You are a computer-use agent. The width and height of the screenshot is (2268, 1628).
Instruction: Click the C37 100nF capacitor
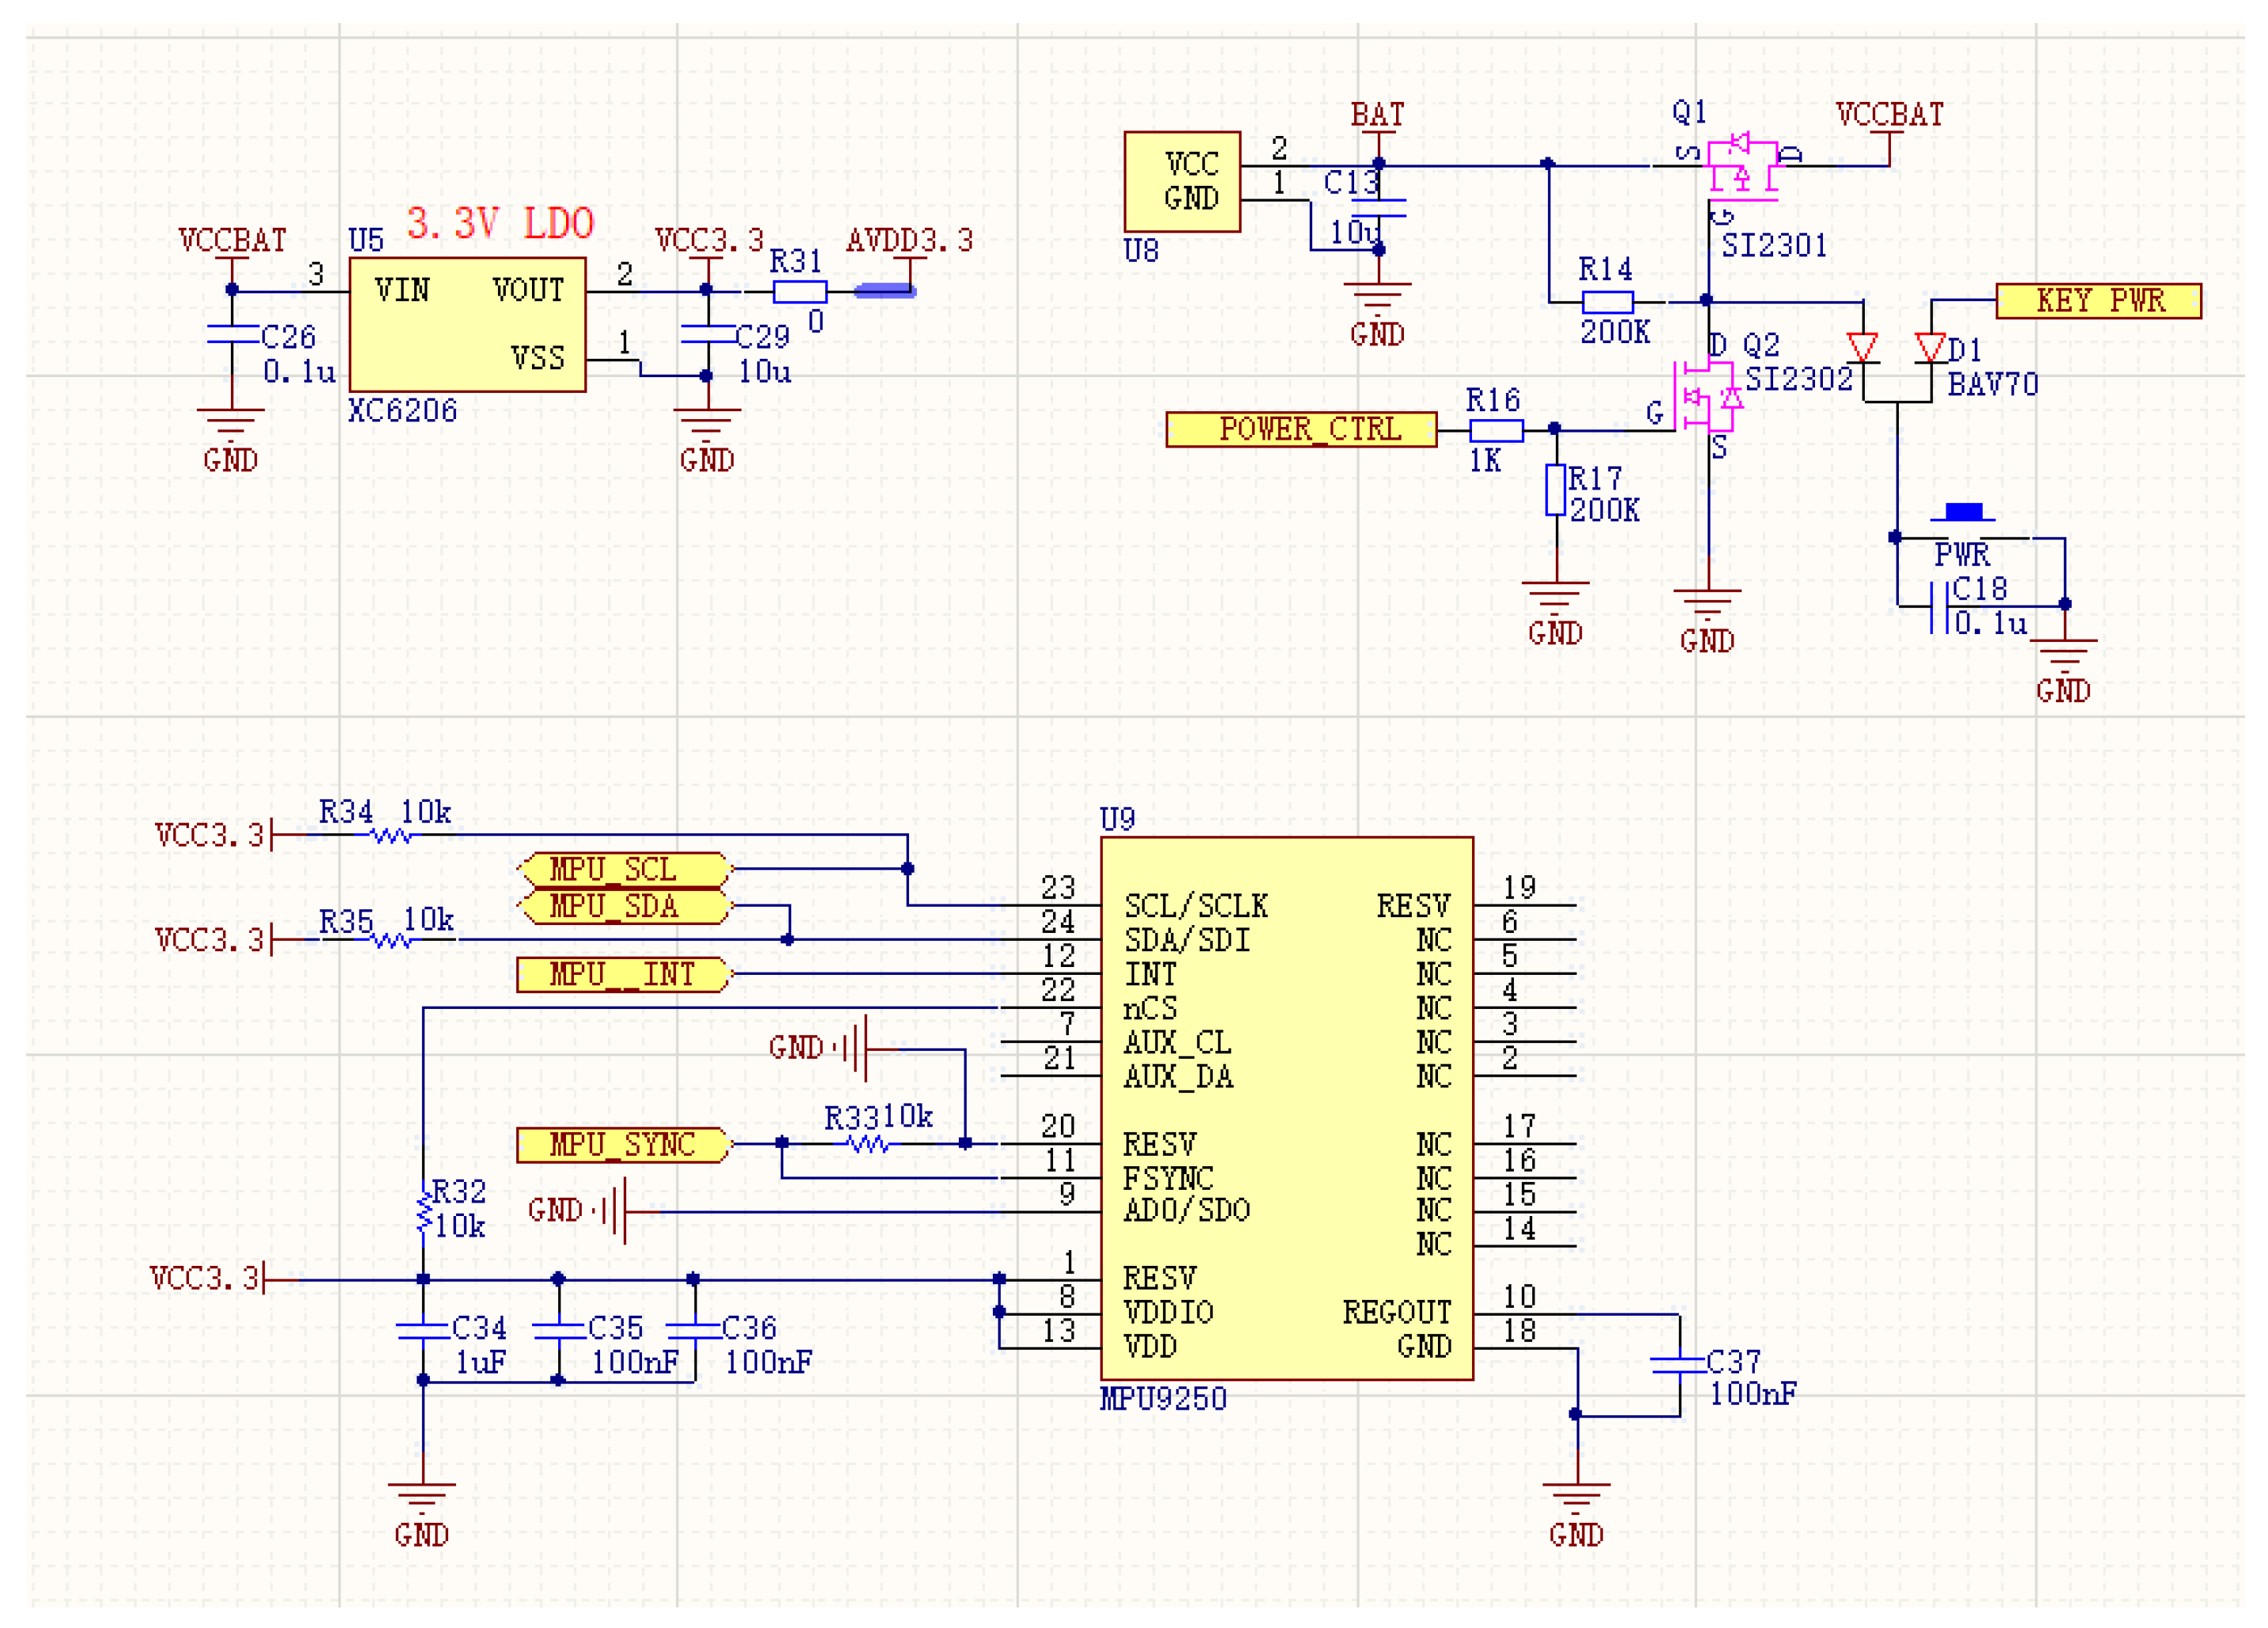tap(1679, 1364)
